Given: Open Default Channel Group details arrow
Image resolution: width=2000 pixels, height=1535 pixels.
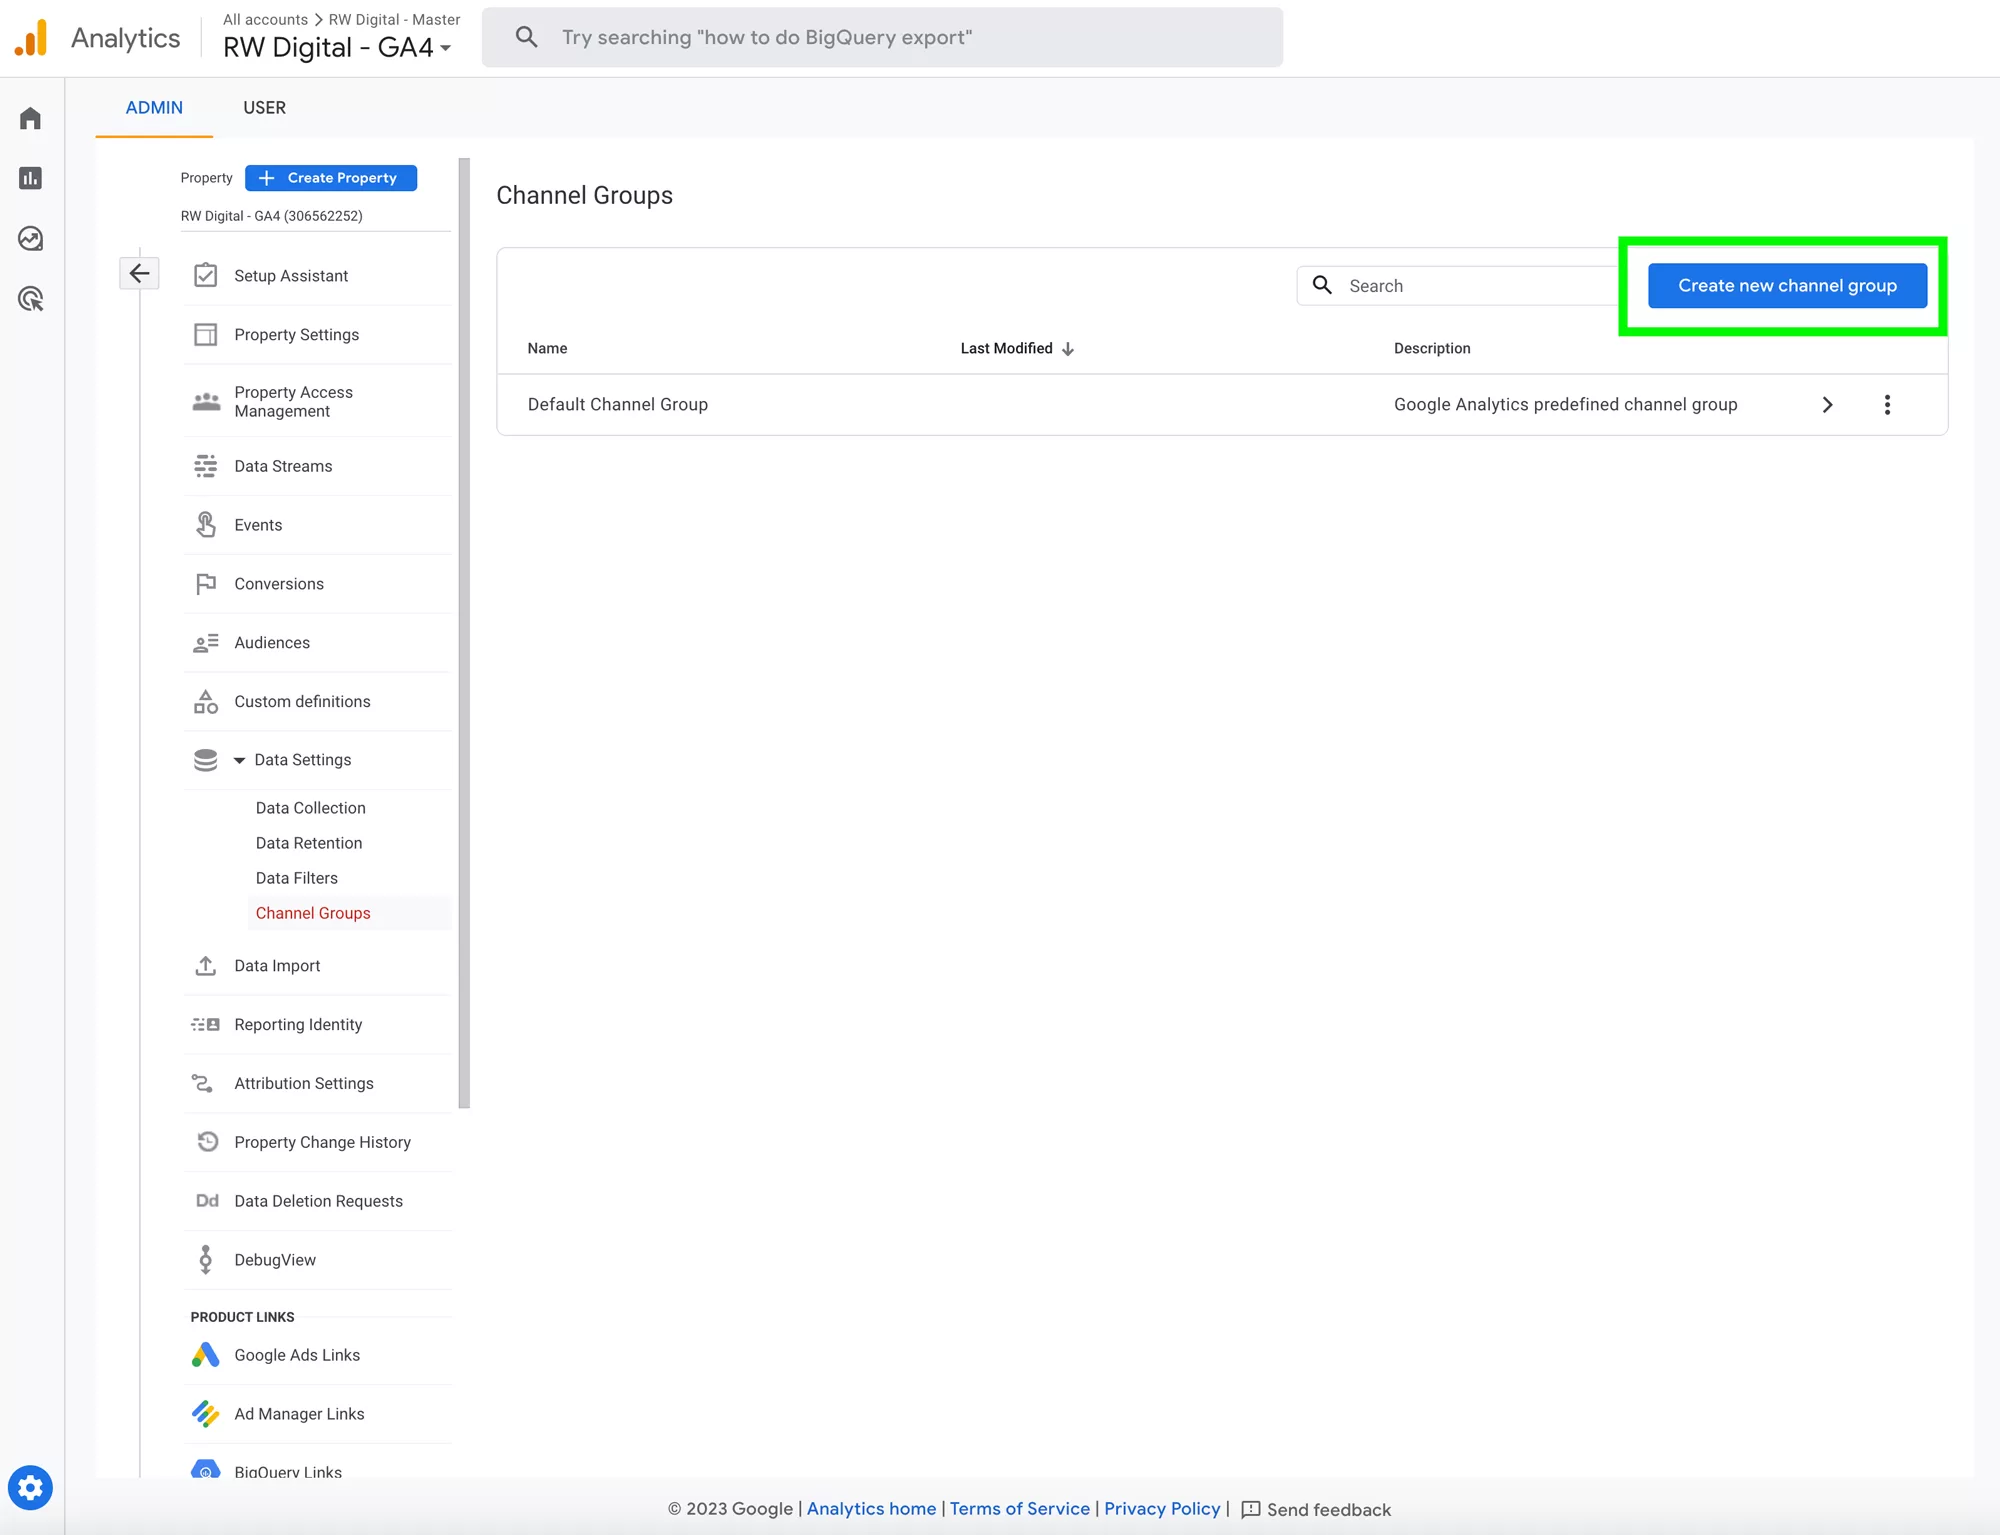Looking at the screenshot, I should tap(1828, 405).
